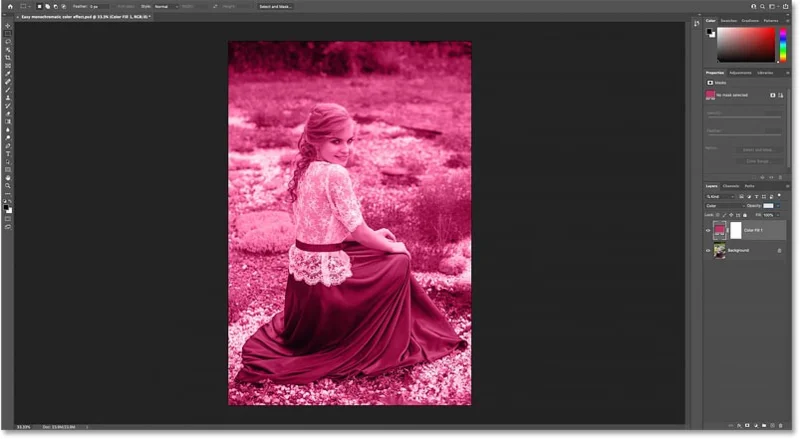800x439 pixels.
Task: Click the rainbow hue slider in Color panel
Action: [783, 45]
